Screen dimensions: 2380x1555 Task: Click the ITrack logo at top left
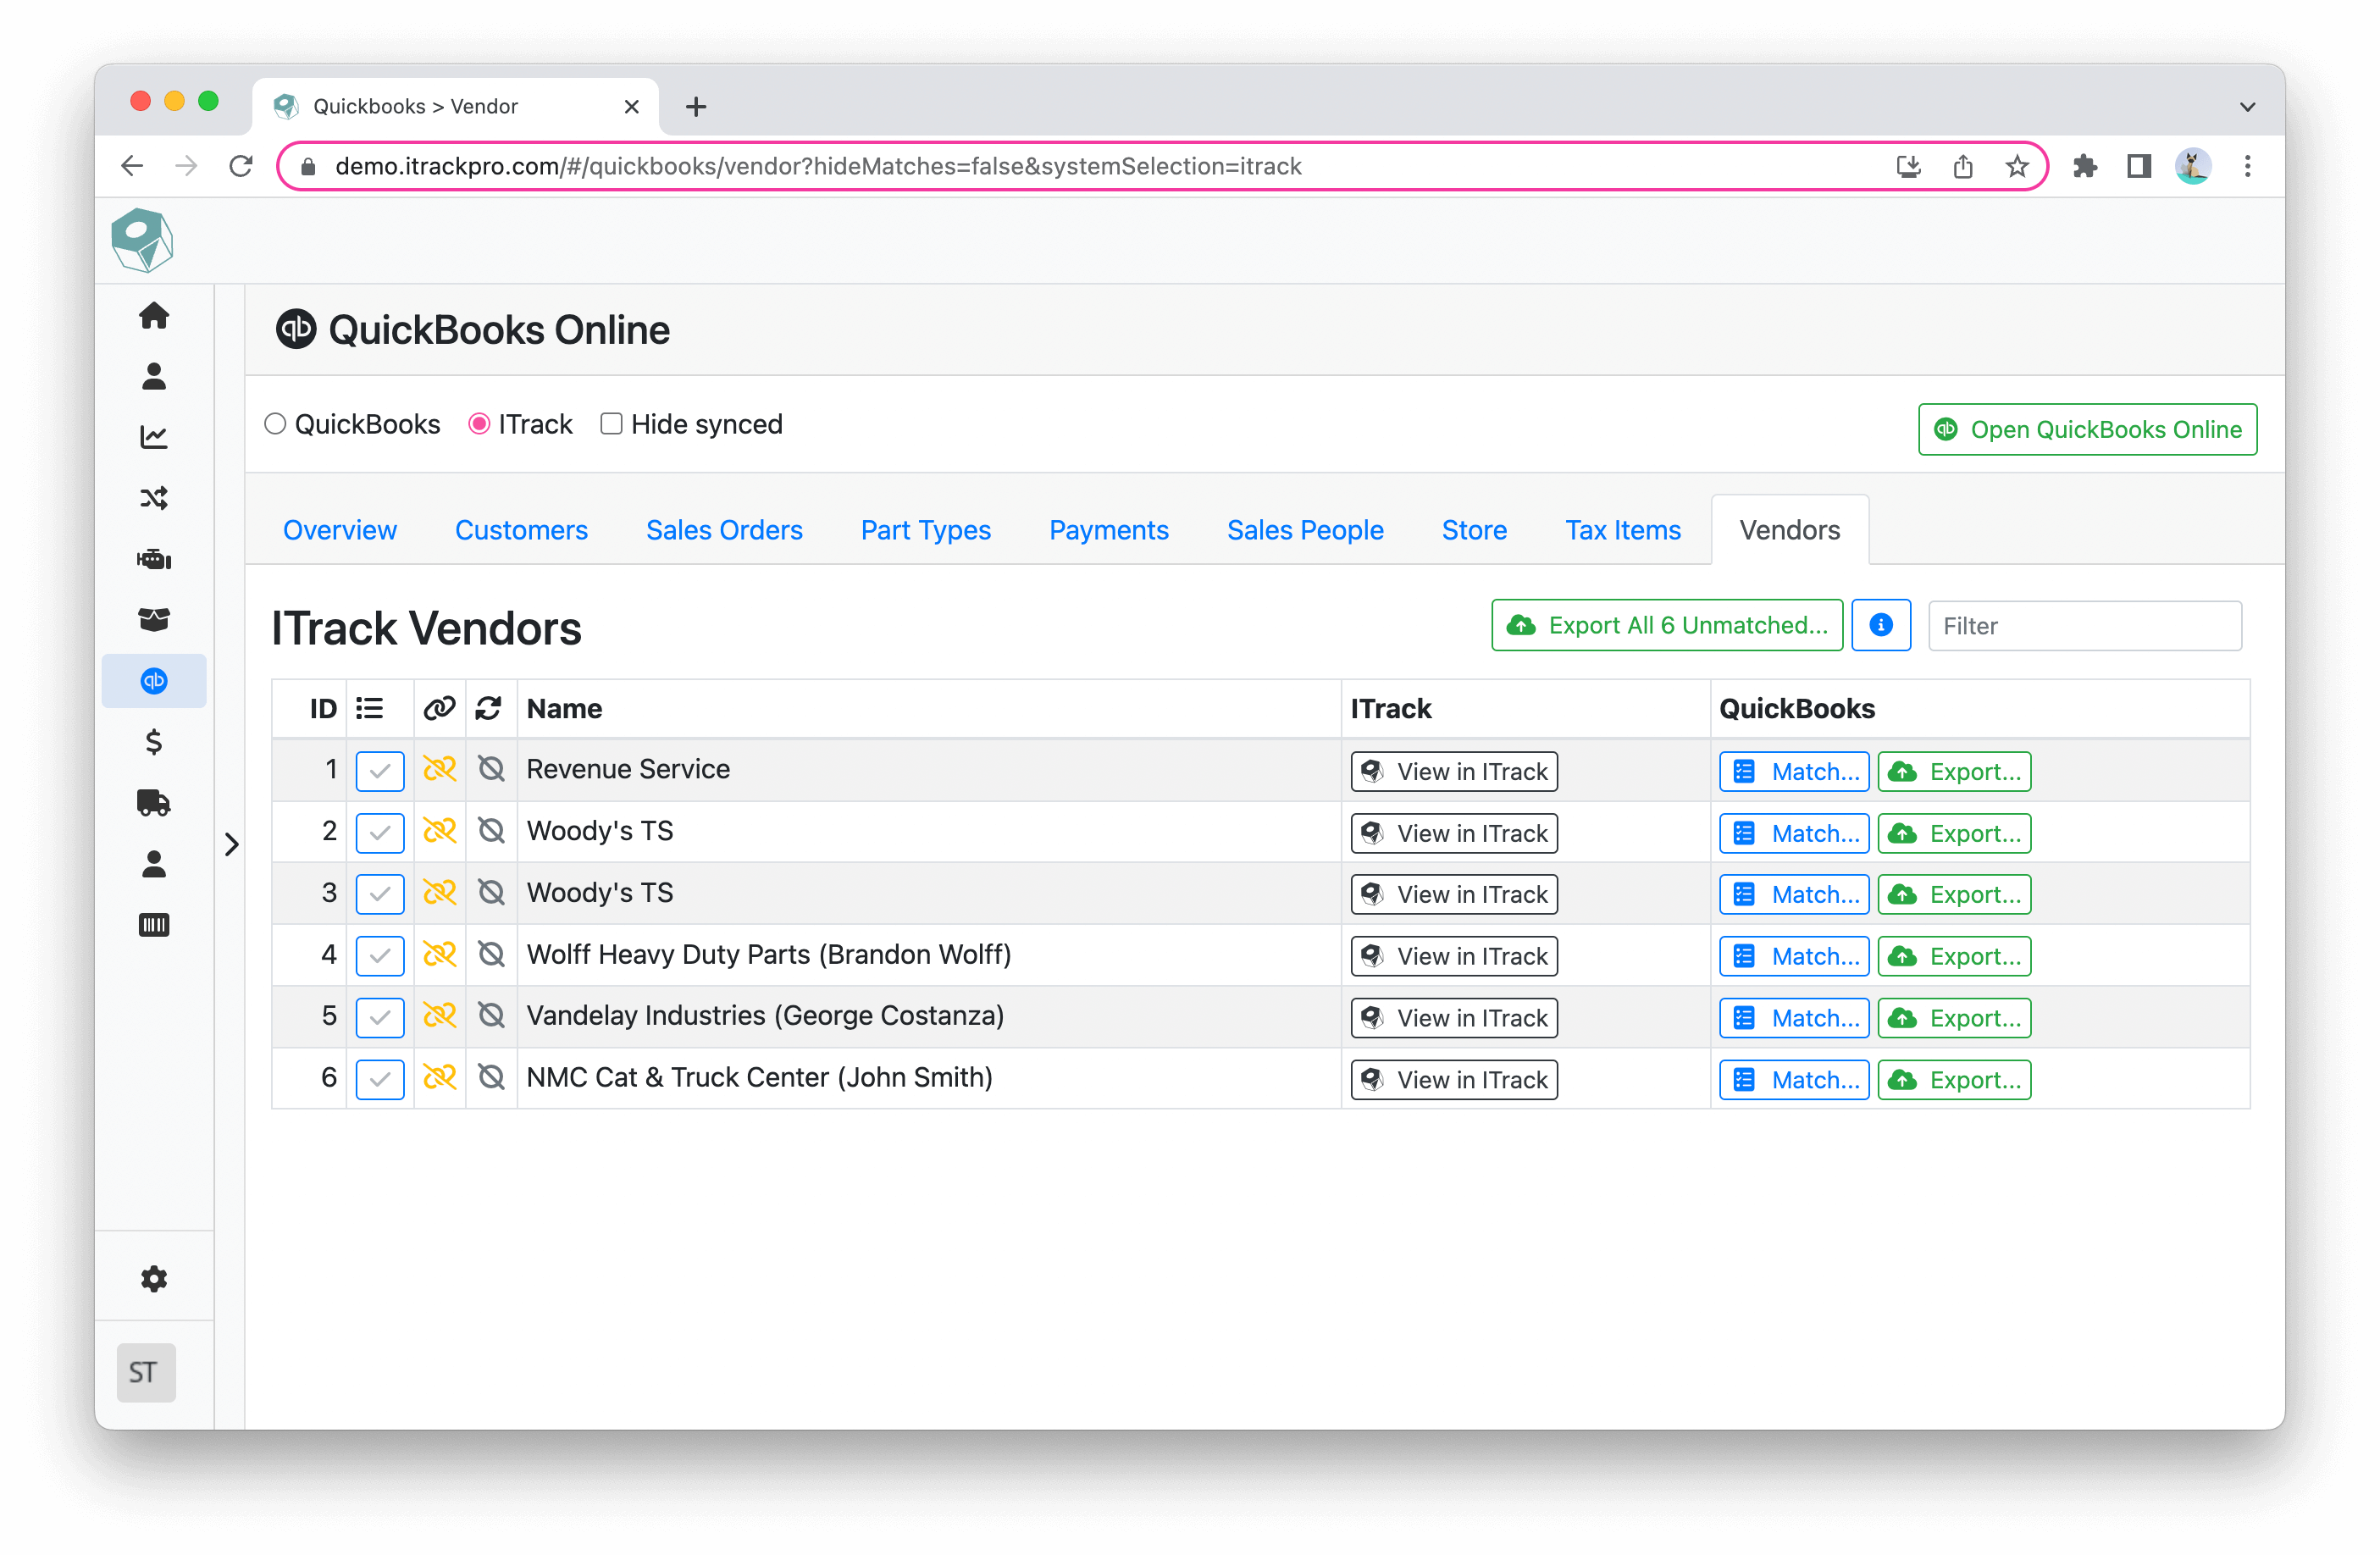click(x=142, y=240)
